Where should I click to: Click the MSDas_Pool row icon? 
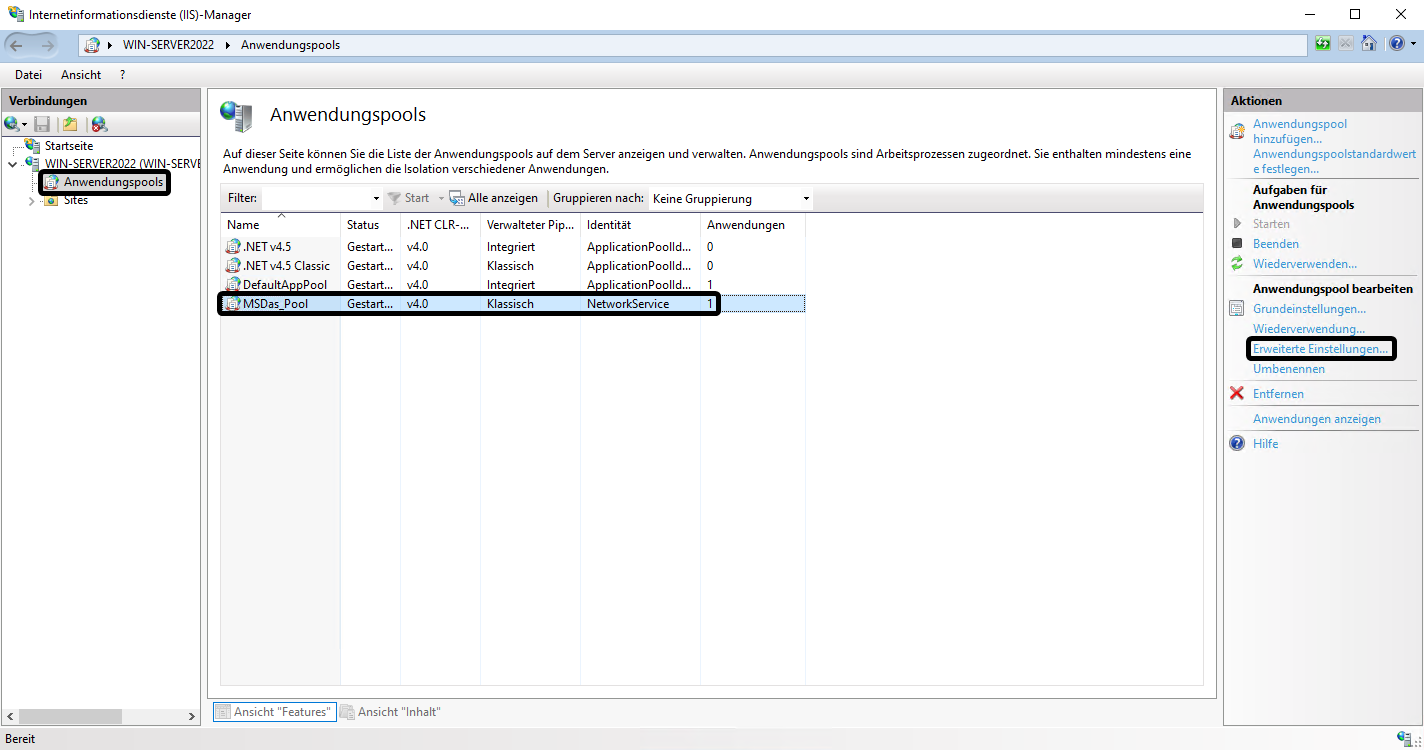tap(234, 304)
